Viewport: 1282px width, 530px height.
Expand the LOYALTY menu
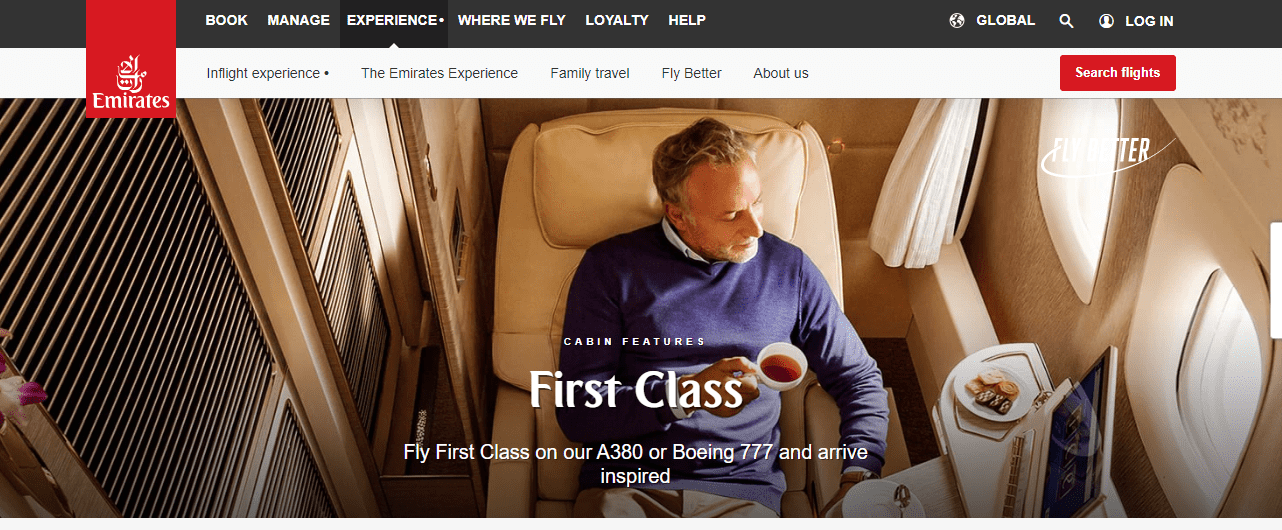[x=617, y=20]
